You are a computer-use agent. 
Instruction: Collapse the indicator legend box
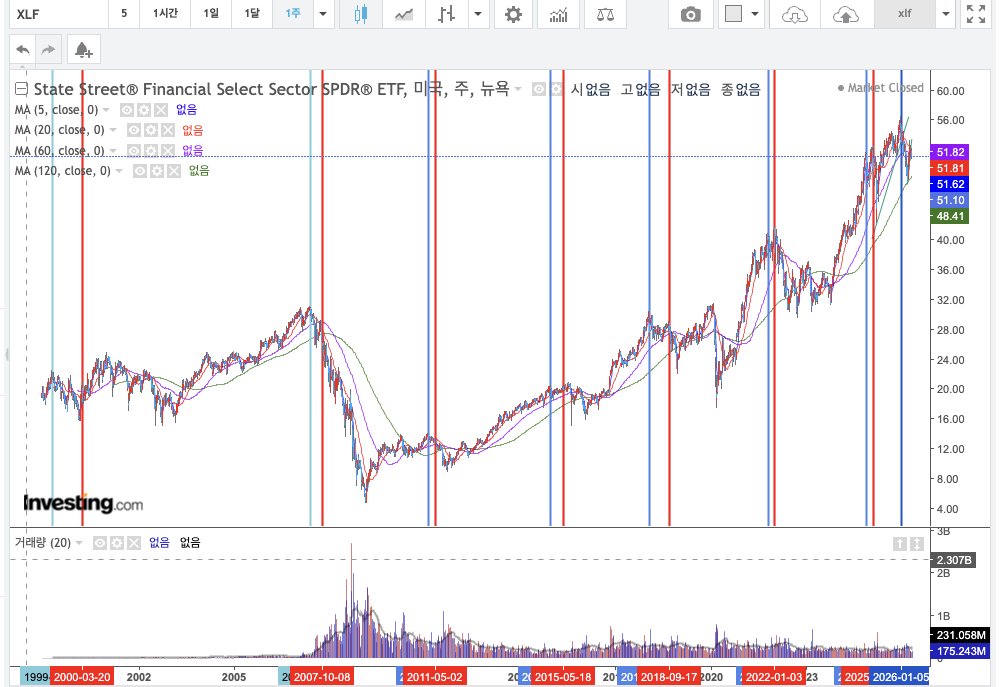point(21,89)
